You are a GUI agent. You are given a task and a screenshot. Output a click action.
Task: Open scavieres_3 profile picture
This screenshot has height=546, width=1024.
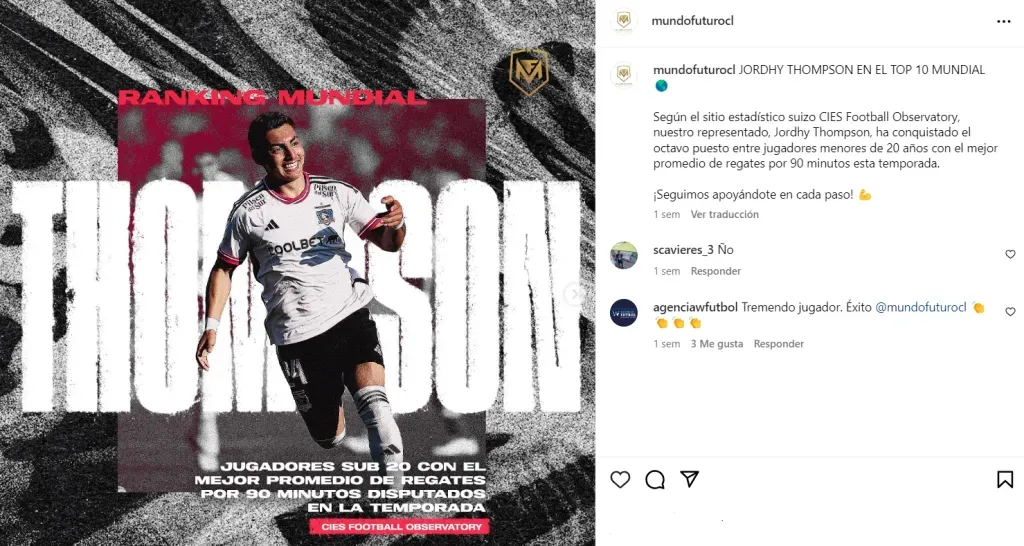coord(624,255)
